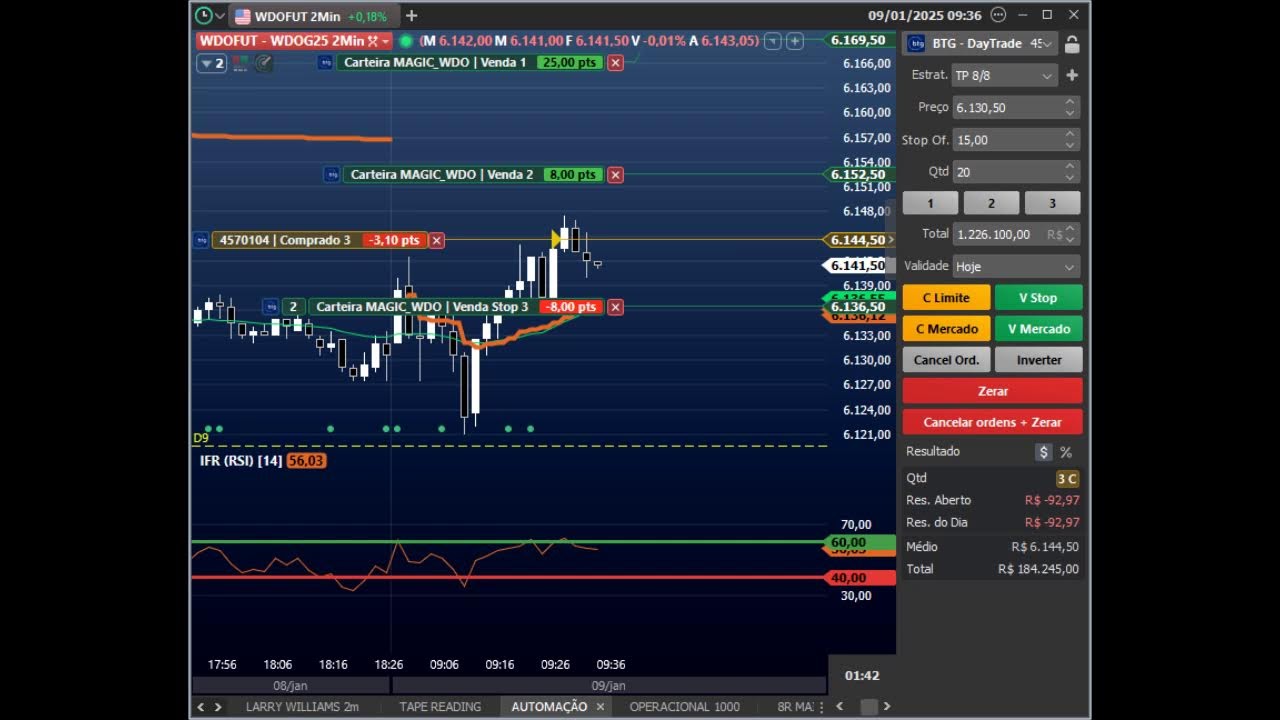Click the small plus button after quote values
This screenshot has width=1280, height=720.
point(795,41)
